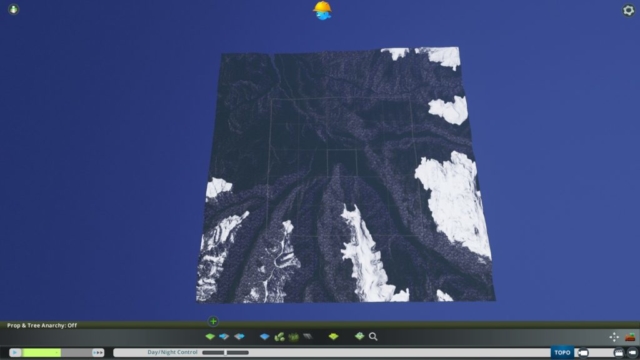Select the four-arrow move tool icon
This screenshot has width=640, height=360.
pos(614,337)
